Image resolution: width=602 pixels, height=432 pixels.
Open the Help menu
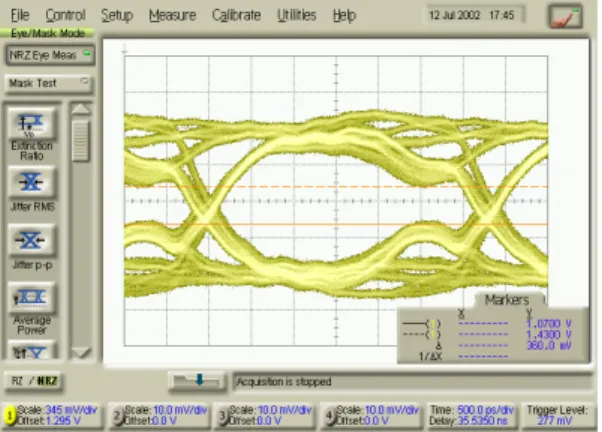(x=344, y=15)
